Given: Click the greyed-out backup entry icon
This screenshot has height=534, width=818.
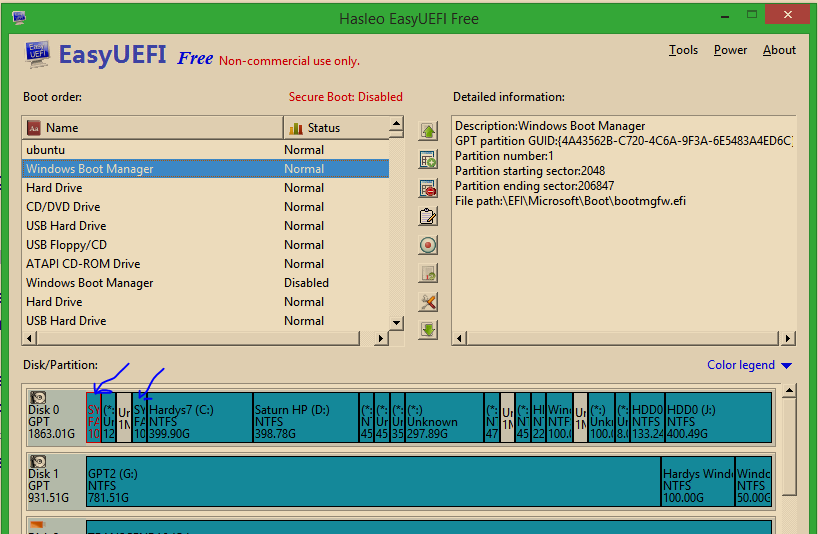Looking at the screenshot, I should [x=428, y=273].
